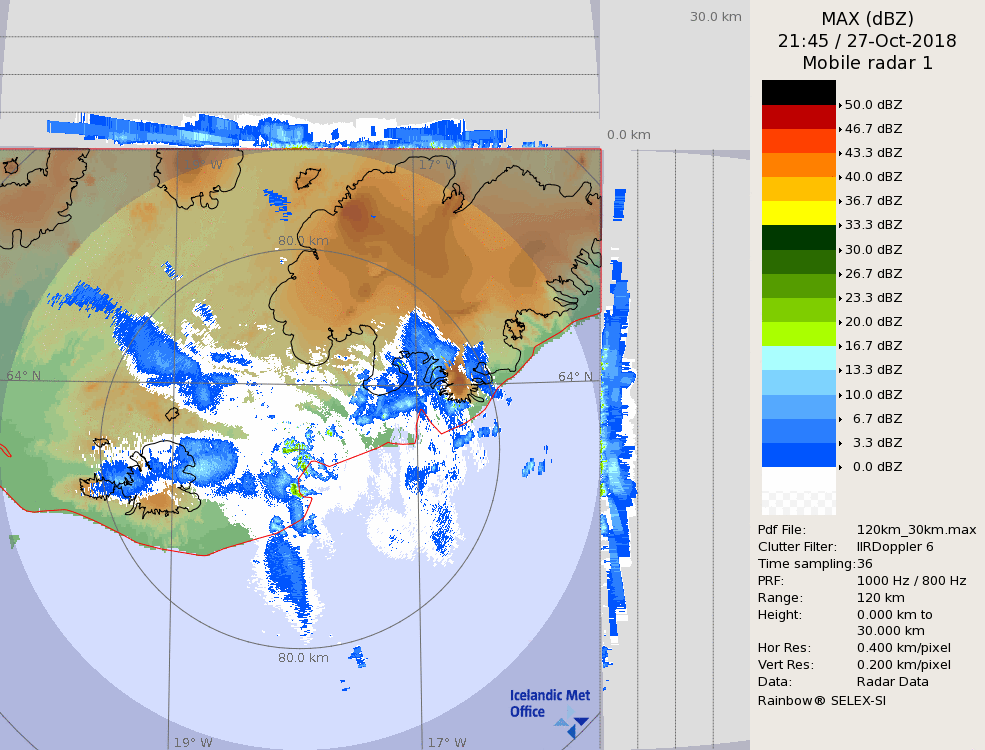Click the upper 80.0 km range ring label
The image size is (985, 750).
(x=303, y=241)
